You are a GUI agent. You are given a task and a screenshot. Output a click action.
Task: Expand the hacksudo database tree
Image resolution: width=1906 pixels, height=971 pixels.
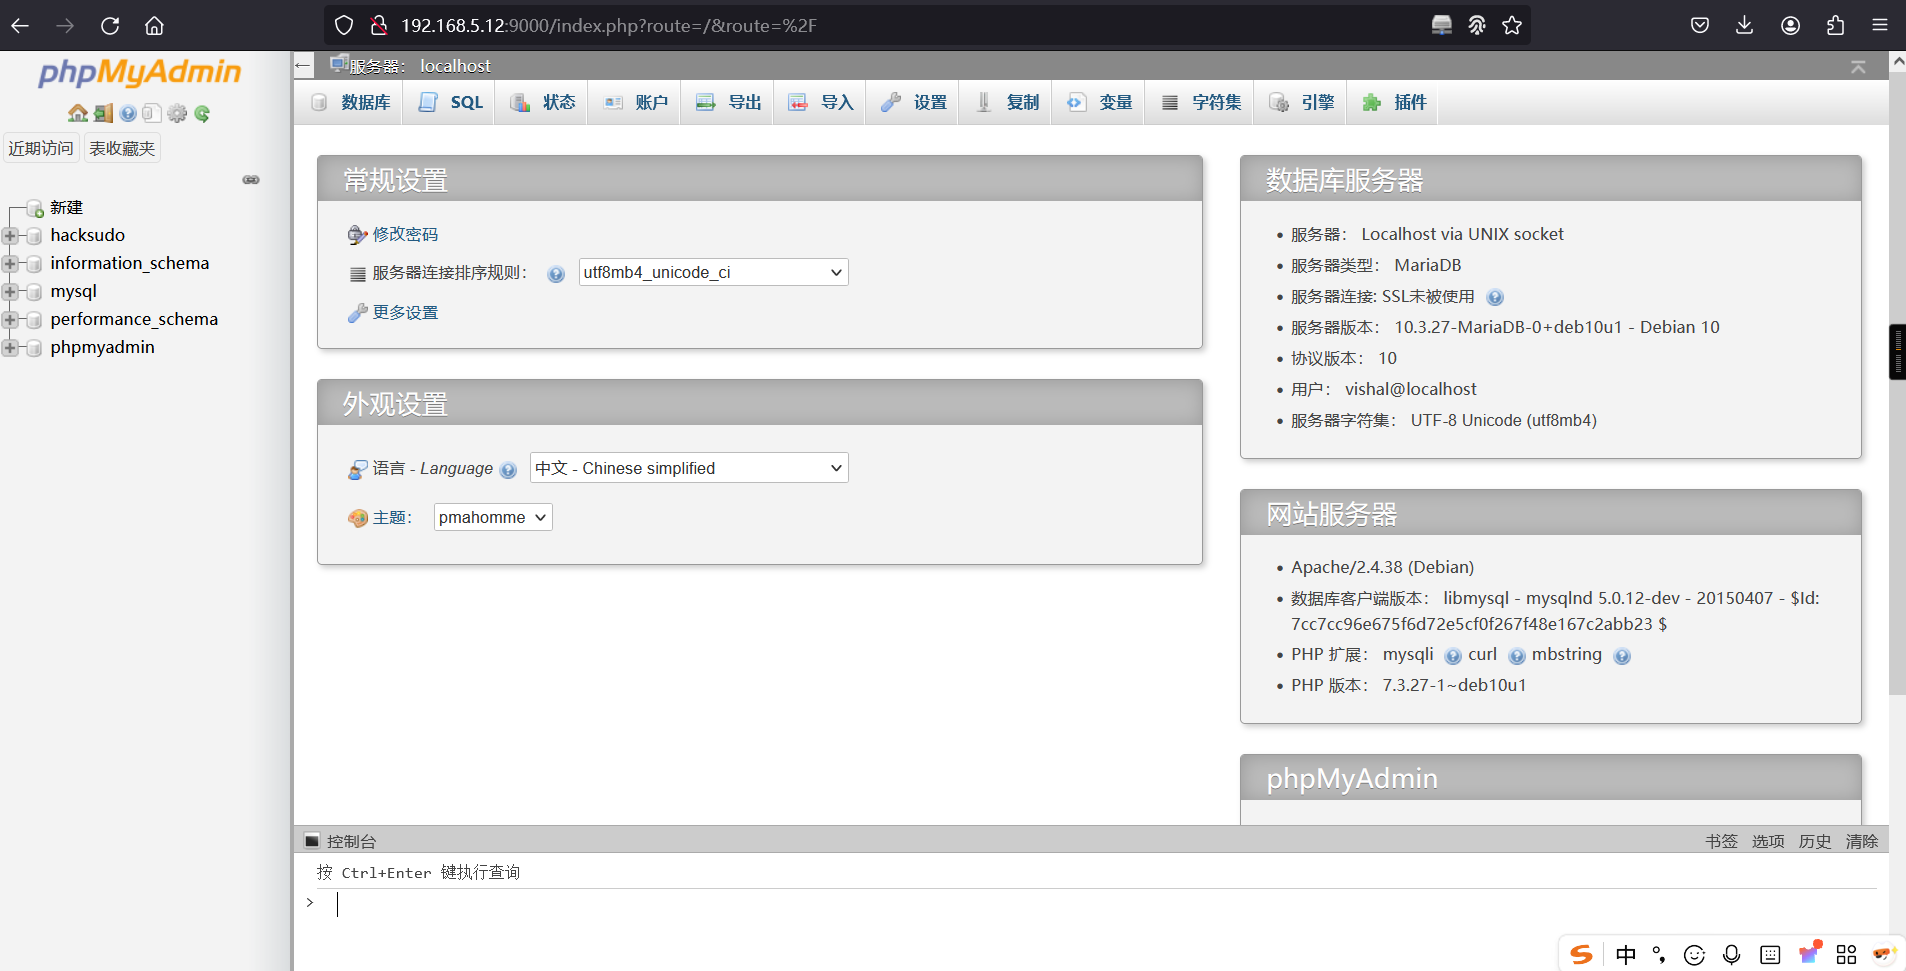point(10,236)
